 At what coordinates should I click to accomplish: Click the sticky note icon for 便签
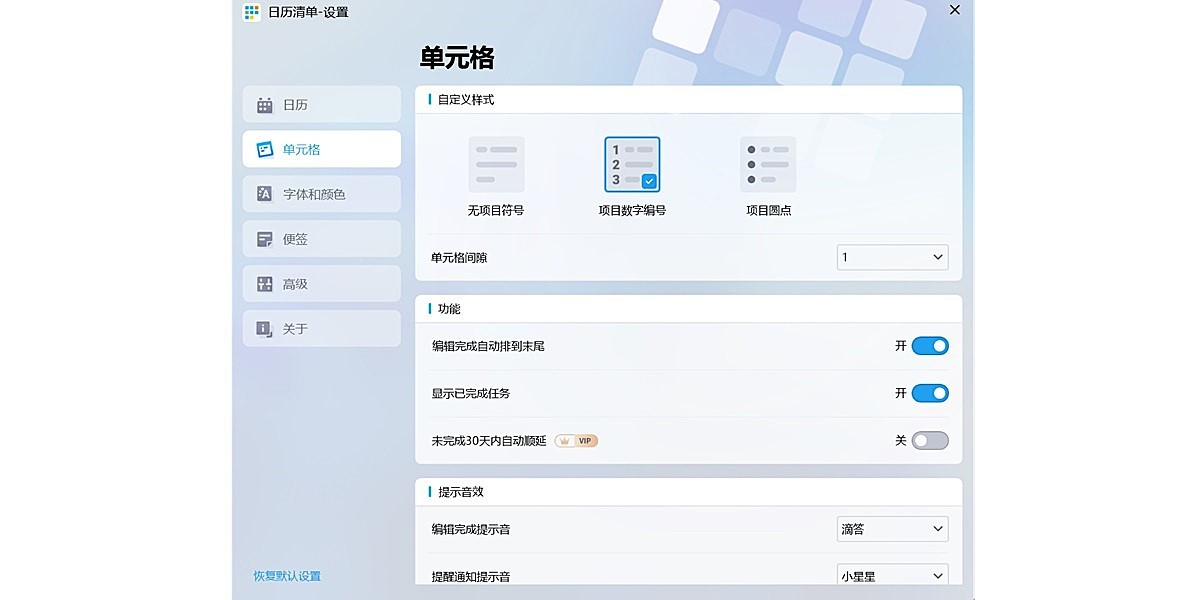click(x=264, y=238)
